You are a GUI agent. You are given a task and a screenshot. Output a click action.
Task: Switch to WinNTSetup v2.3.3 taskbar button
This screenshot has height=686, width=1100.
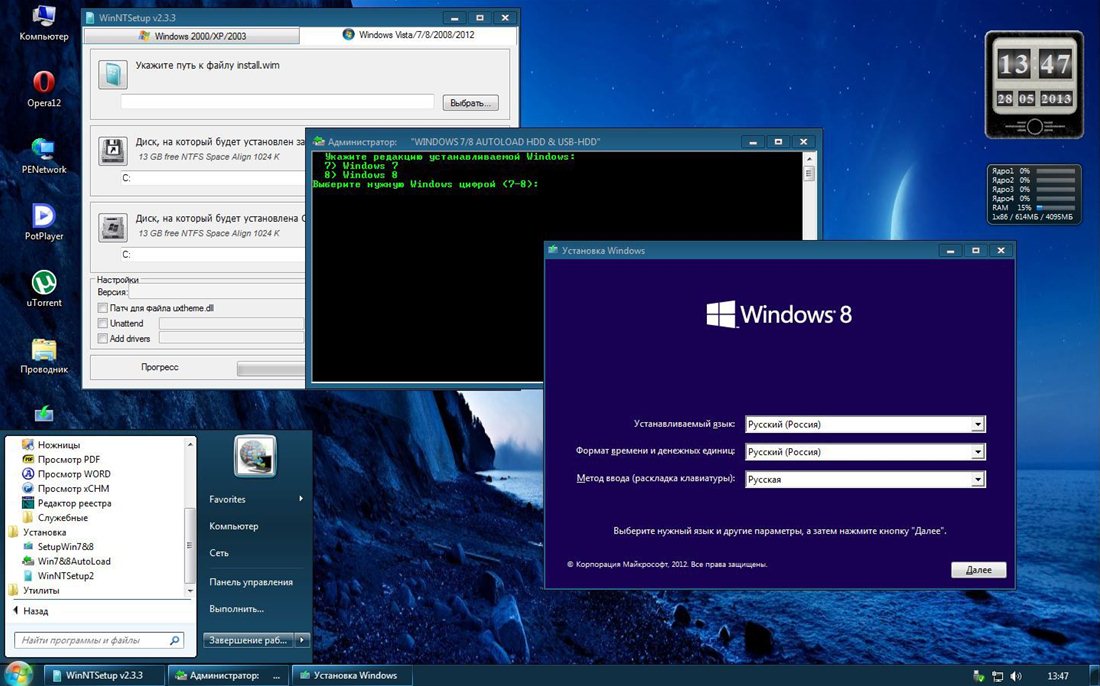pyautogui.click(x=105, y=675)
